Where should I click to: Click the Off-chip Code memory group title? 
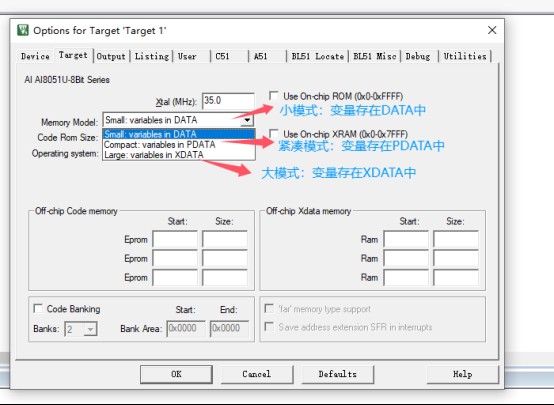pyautogui.click(x=76, y=211)
